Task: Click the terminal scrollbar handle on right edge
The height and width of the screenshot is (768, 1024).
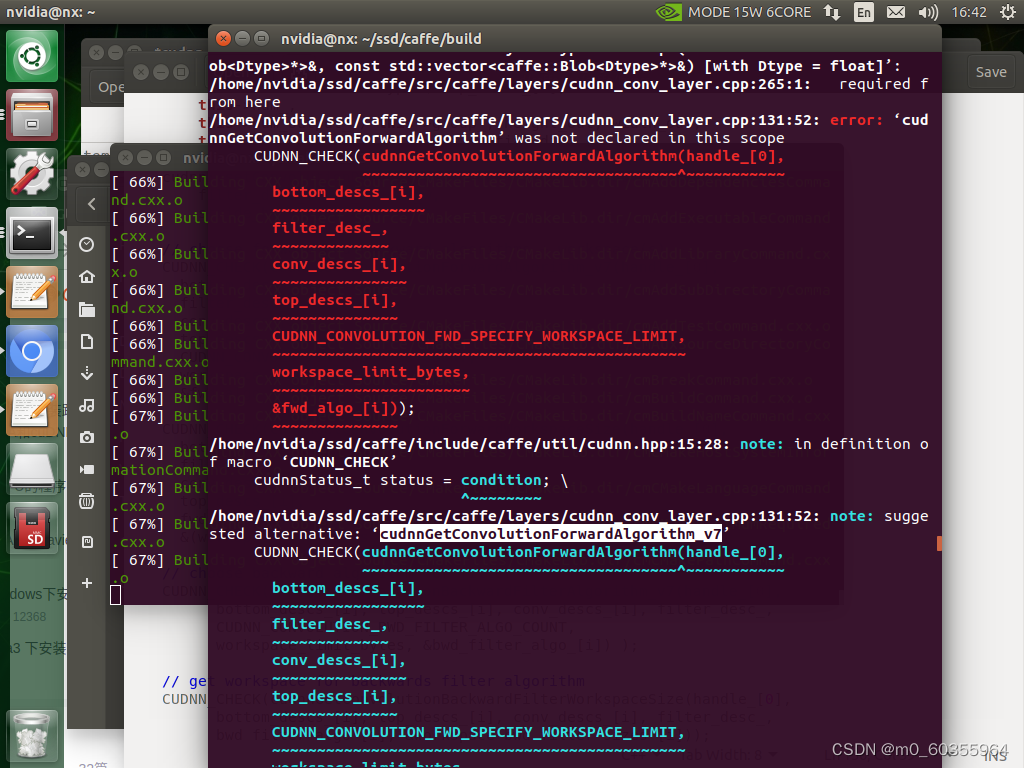Action: point(939,543)
